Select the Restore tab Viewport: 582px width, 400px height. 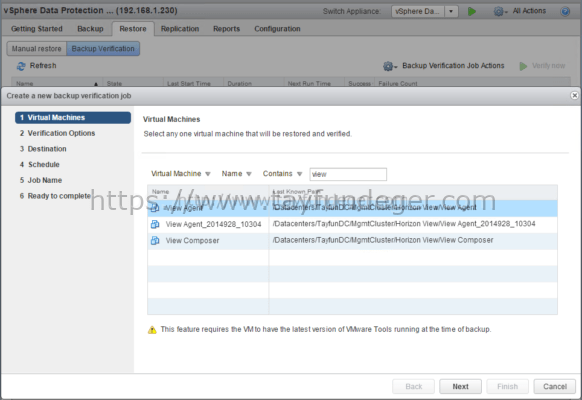(133, 29)
